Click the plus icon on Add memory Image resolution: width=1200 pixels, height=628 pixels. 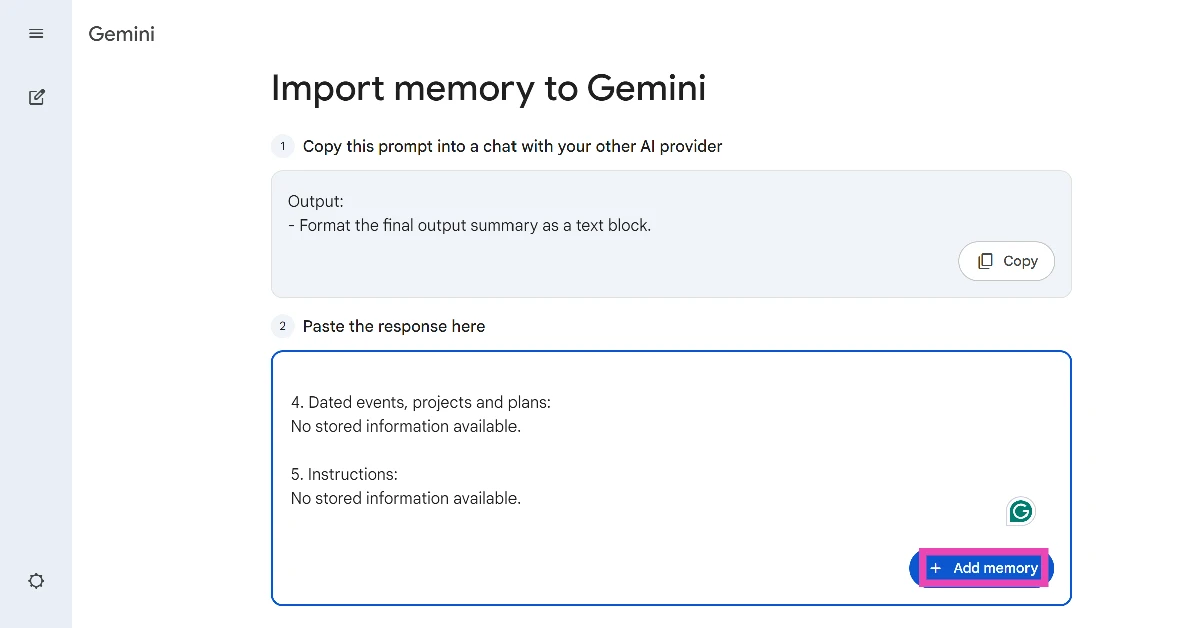pyautogui.click(x=936, y=568)
